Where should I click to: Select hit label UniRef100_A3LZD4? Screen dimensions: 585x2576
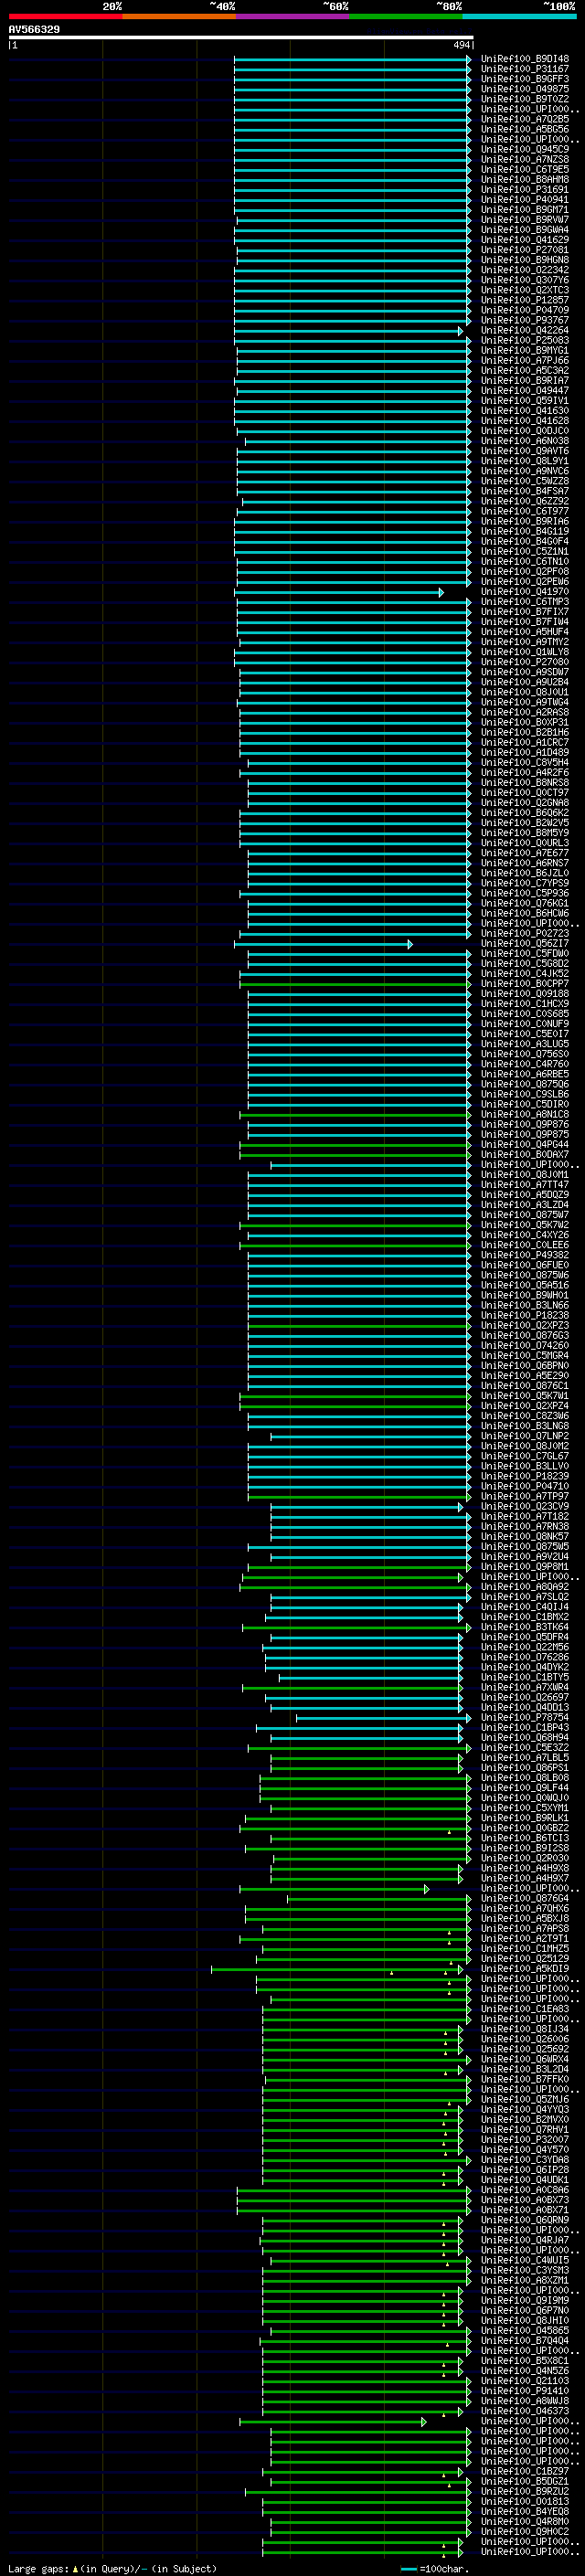525,1205
